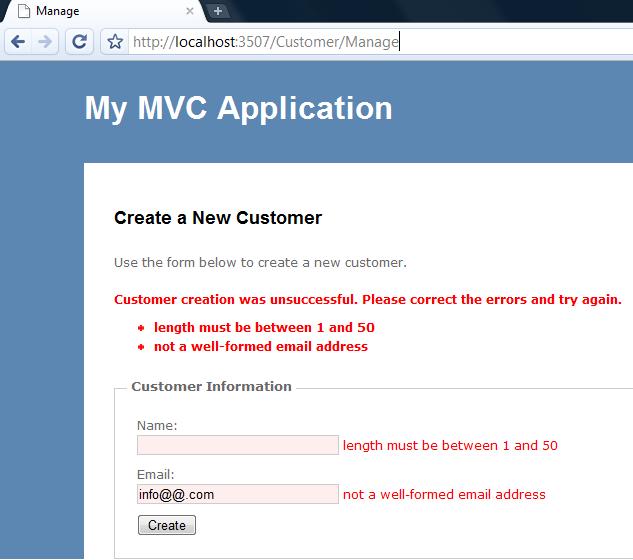The image size is (633, 560).
Task: Focus the Email field containing info@@.com
Action: 238,494
